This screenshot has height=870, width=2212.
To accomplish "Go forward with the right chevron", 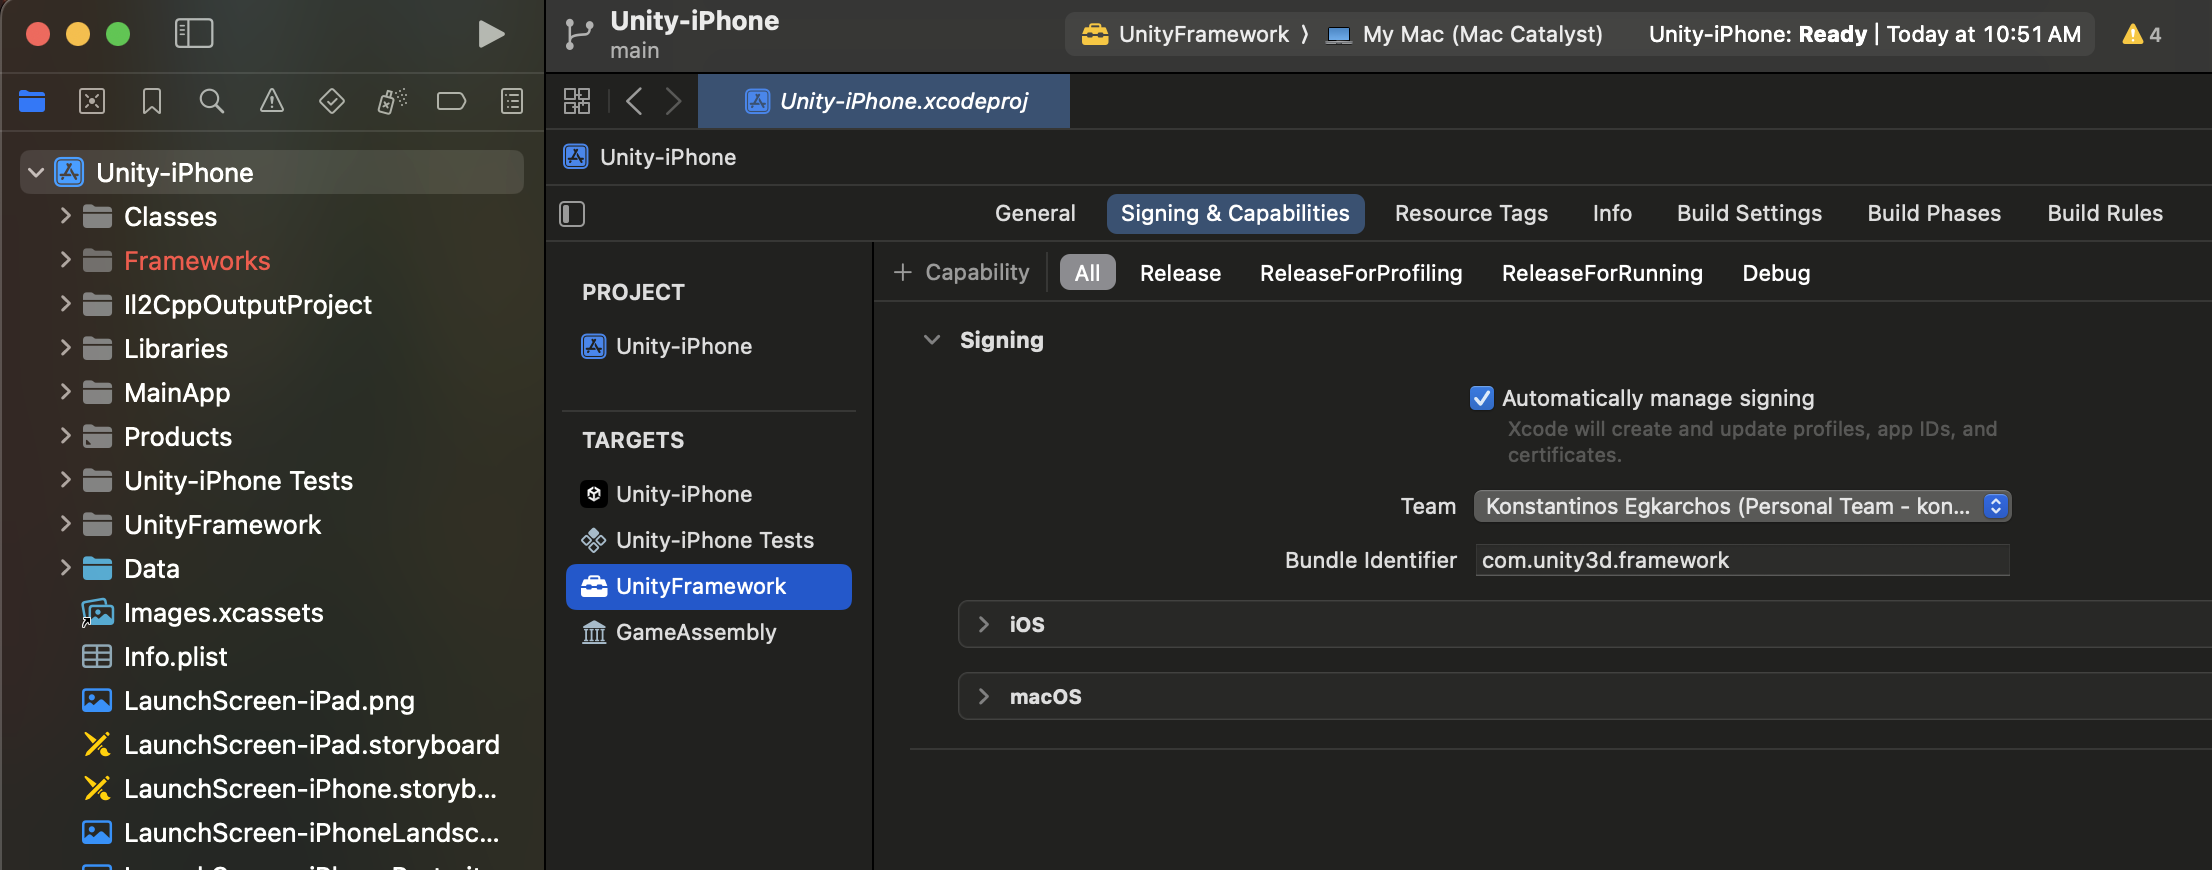I will [x=674, y=101].
